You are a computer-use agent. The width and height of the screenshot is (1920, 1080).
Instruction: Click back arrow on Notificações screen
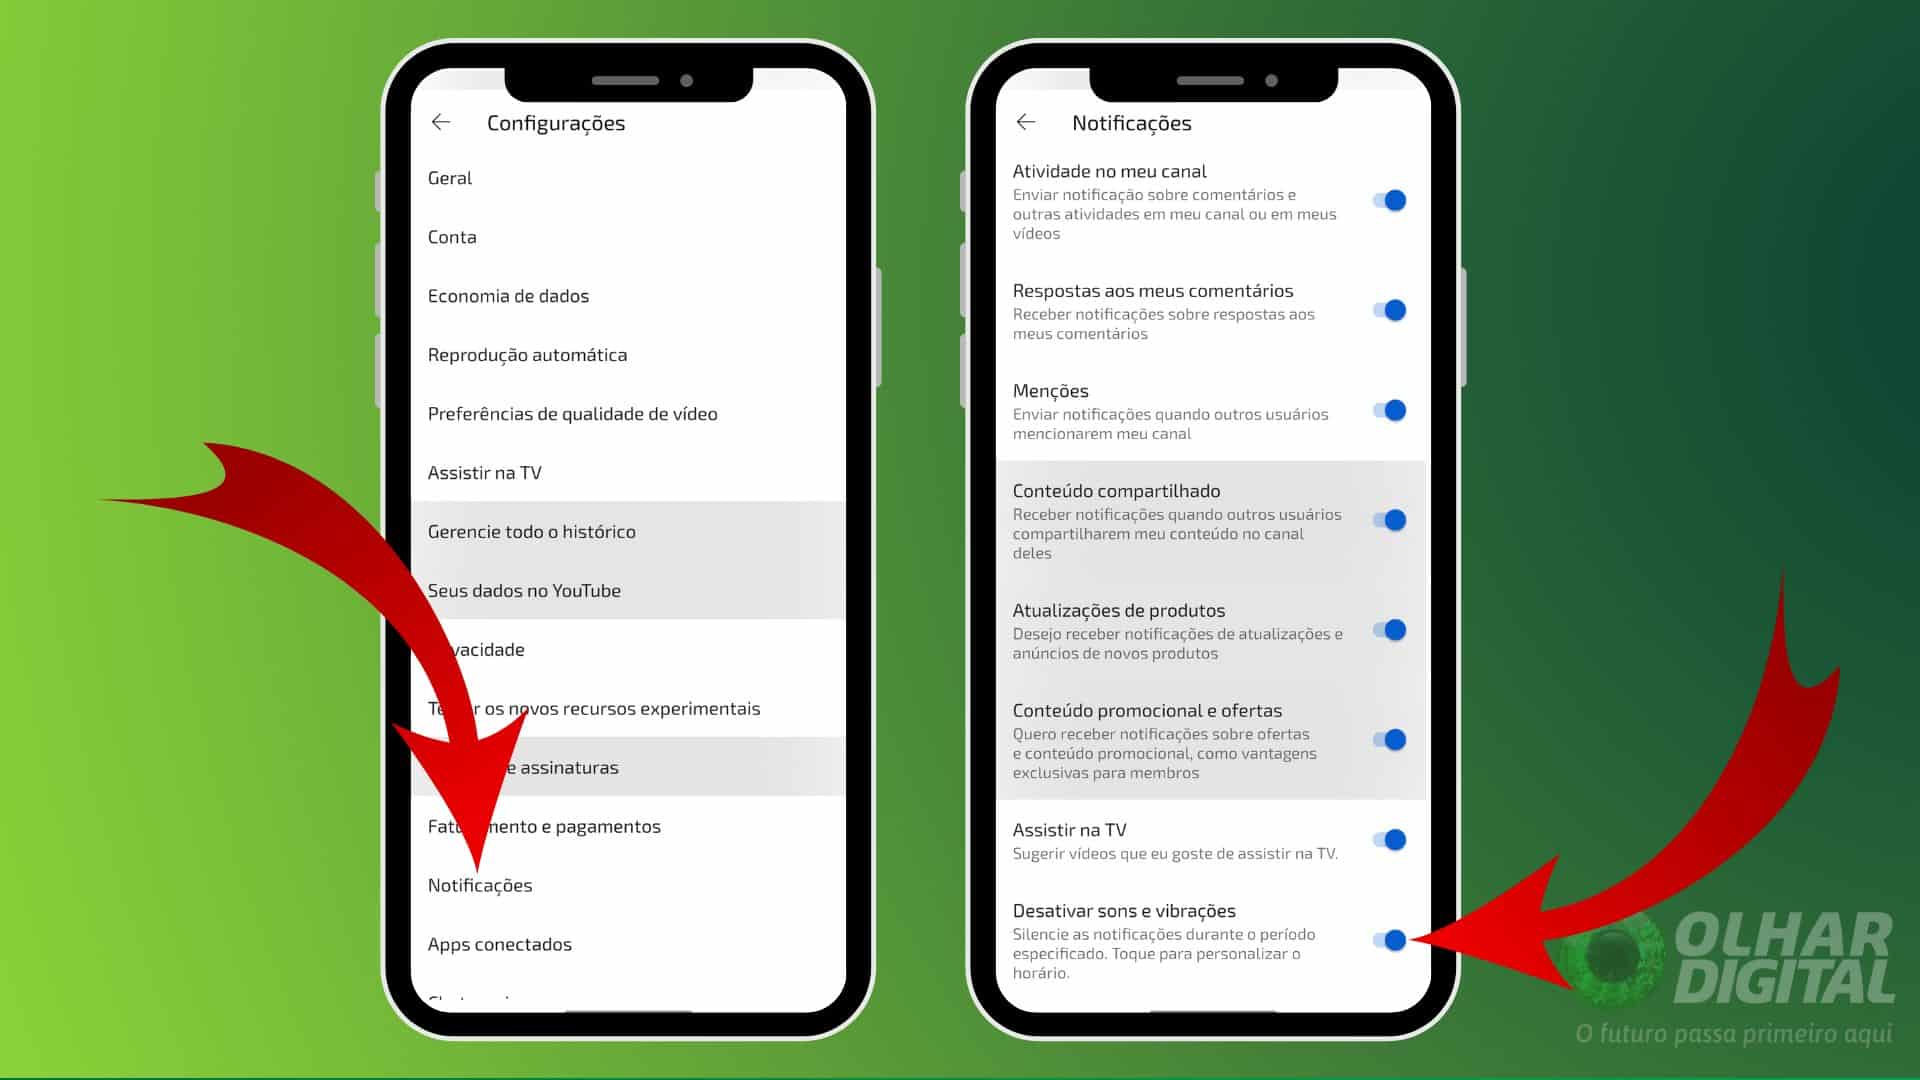pyautogui.click(x=1027, y=121)
